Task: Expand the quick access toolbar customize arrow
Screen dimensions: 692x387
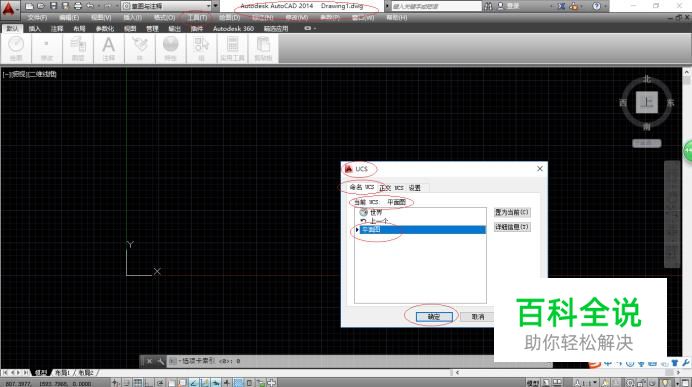Action: click(216, 6)
